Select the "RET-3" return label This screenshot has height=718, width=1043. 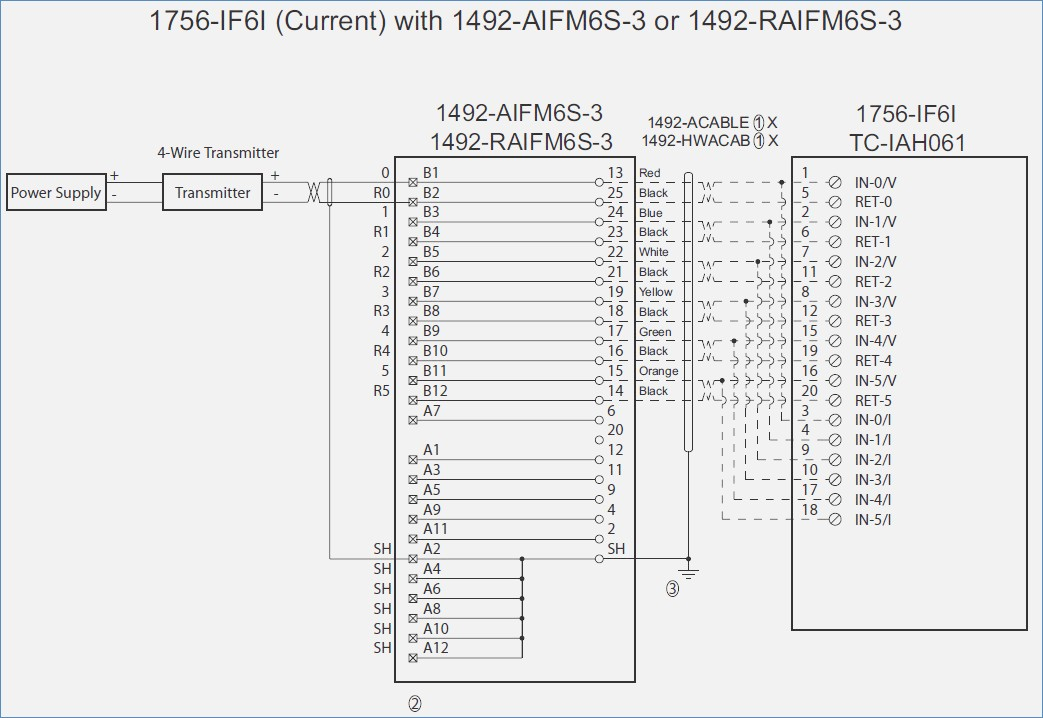click(x=873, y=321)
